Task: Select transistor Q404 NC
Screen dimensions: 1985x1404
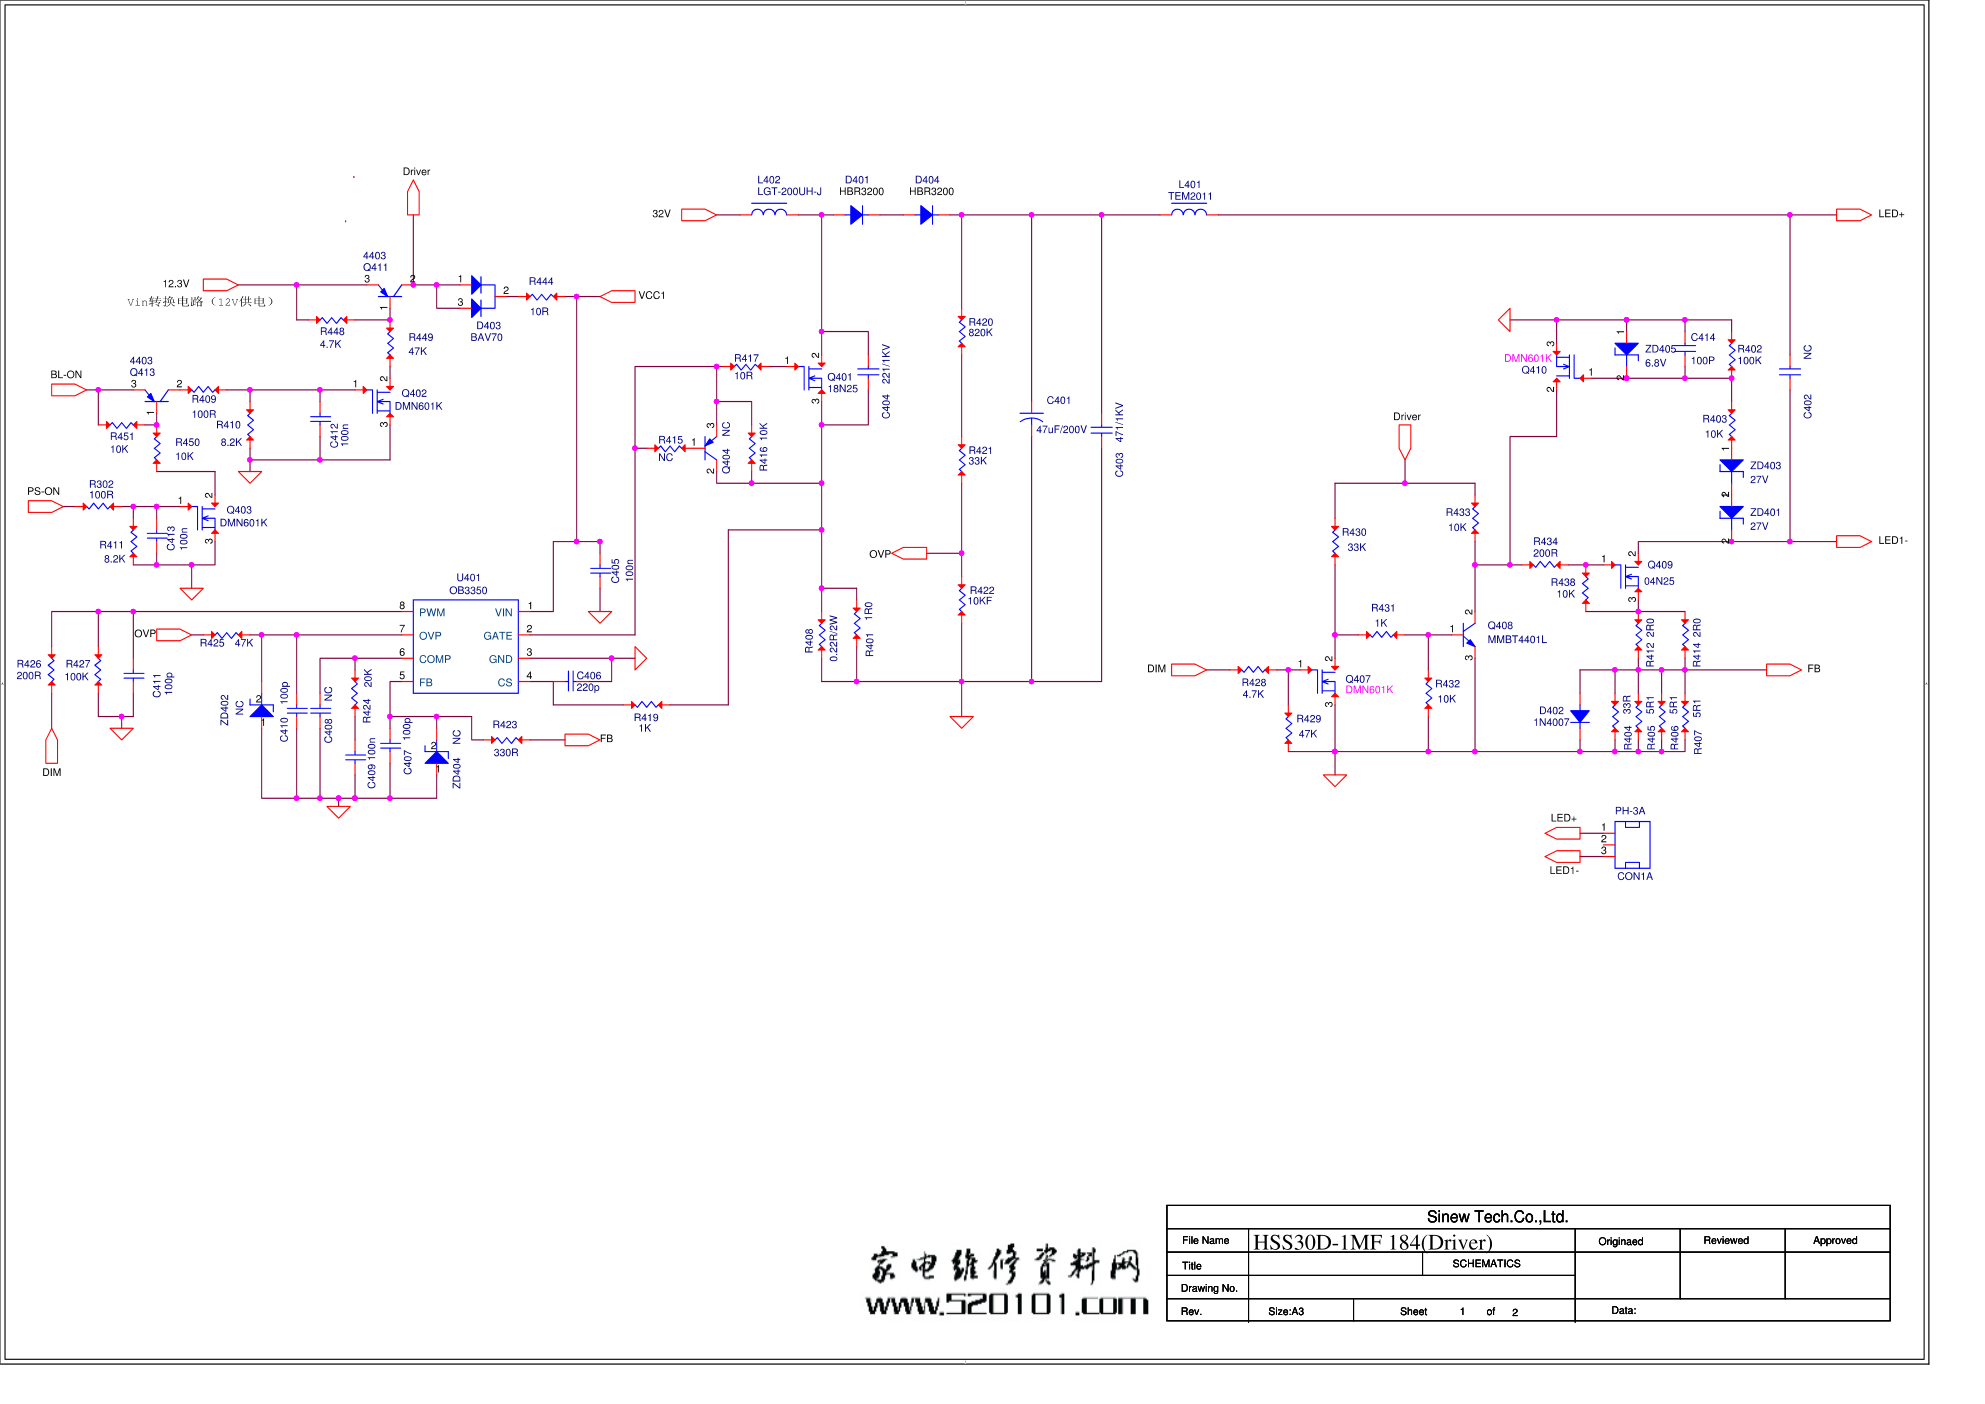Action: [x=710, y=448]
